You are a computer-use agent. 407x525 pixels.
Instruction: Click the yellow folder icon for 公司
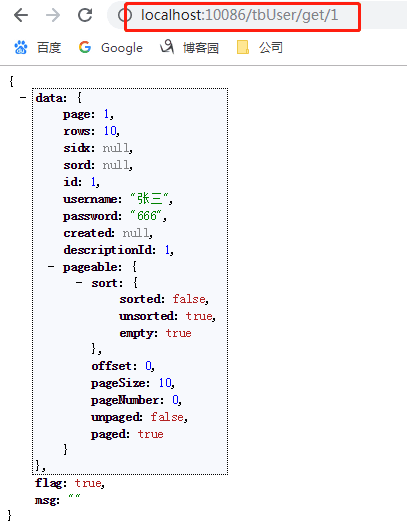(x=243, y=47)
